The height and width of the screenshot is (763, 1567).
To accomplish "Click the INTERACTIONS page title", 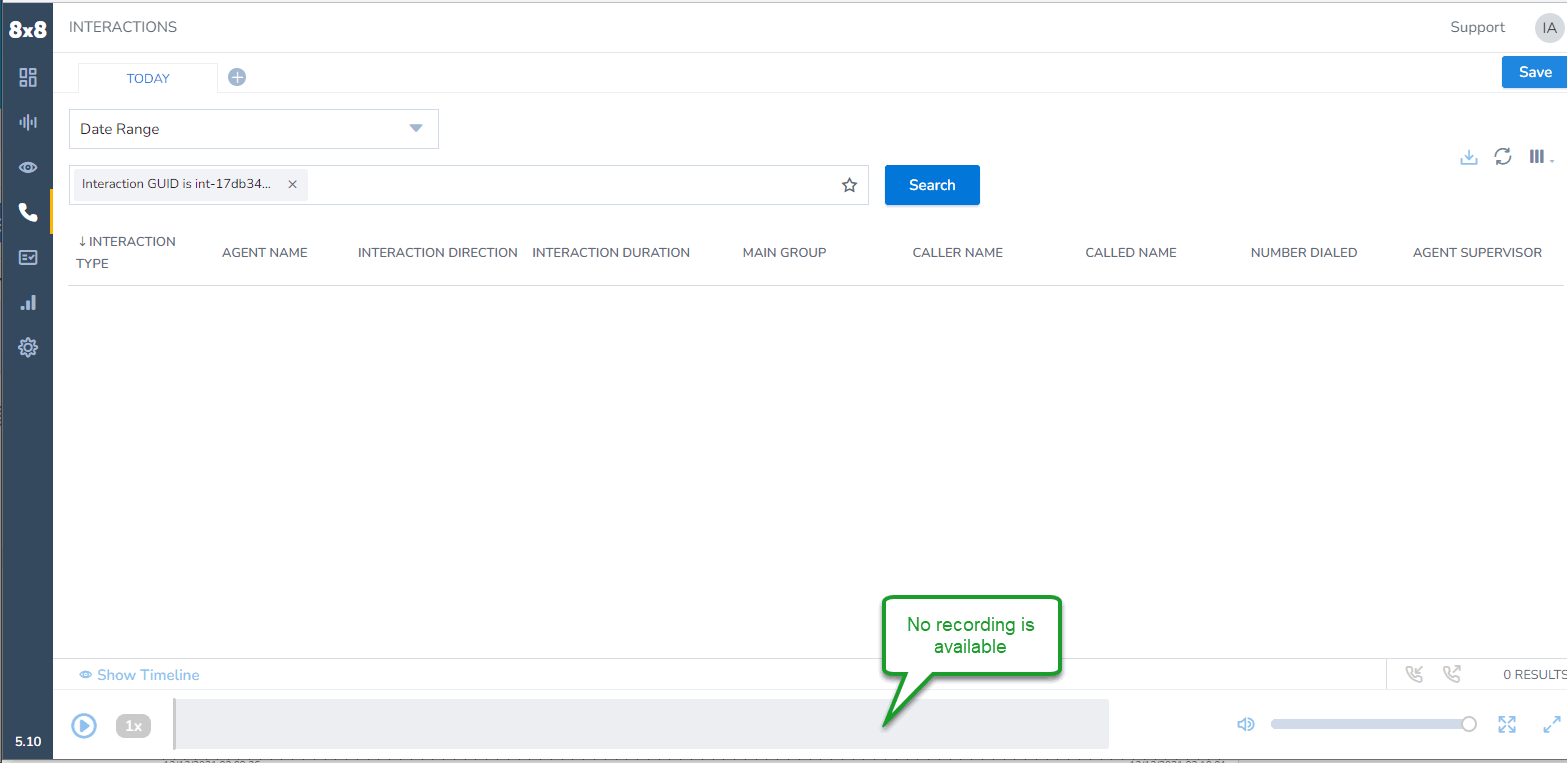I will pos(123,27).
